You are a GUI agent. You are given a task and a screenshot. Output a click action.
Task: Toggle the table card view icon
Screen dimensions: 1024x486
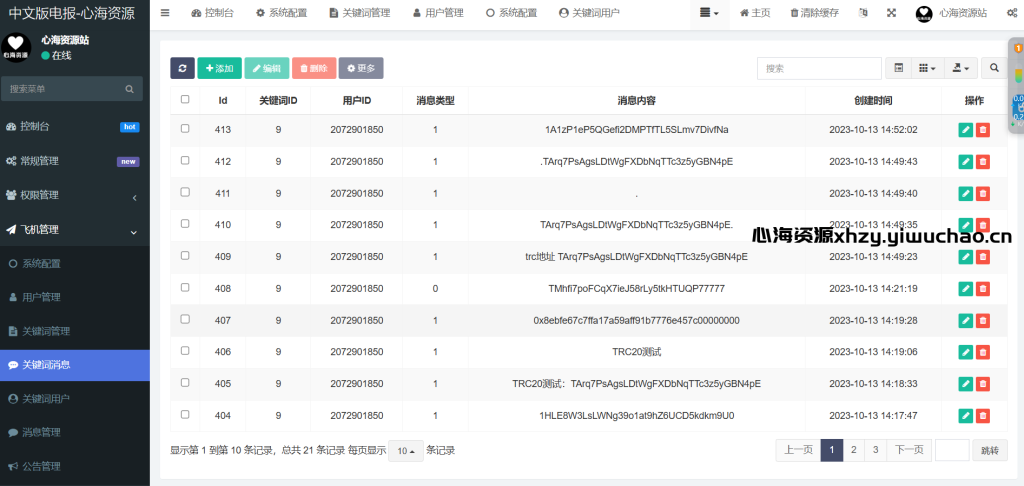coord(899,68)
